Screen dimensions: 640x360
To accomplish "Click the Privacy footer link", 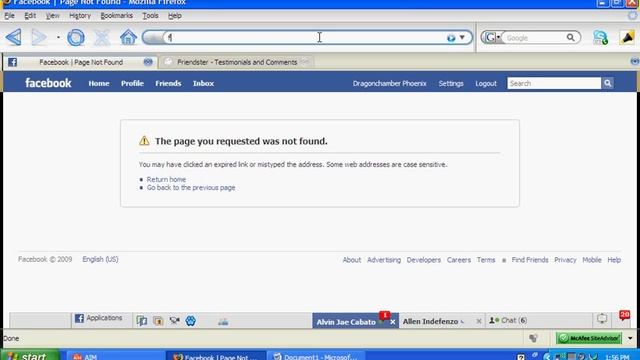I will [x=565, y=260].
